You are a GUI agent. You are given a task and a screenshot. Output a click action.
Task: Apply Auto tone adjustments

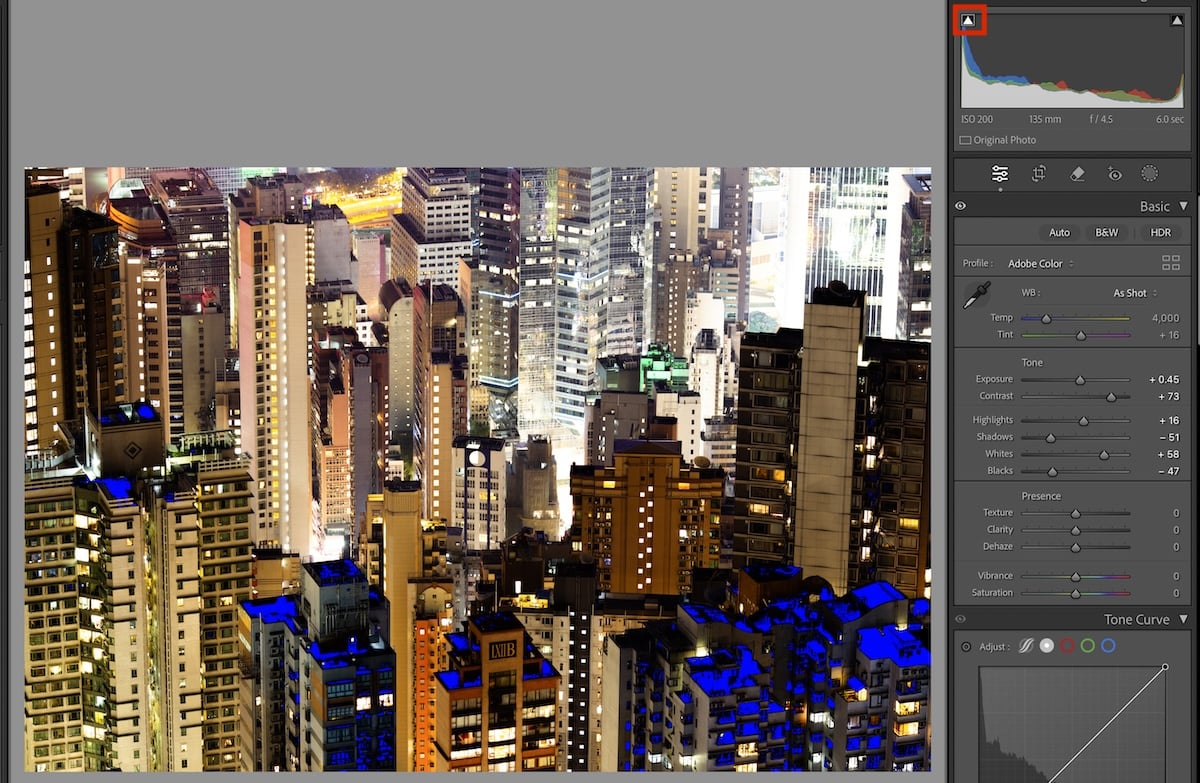pos(1060,232)
